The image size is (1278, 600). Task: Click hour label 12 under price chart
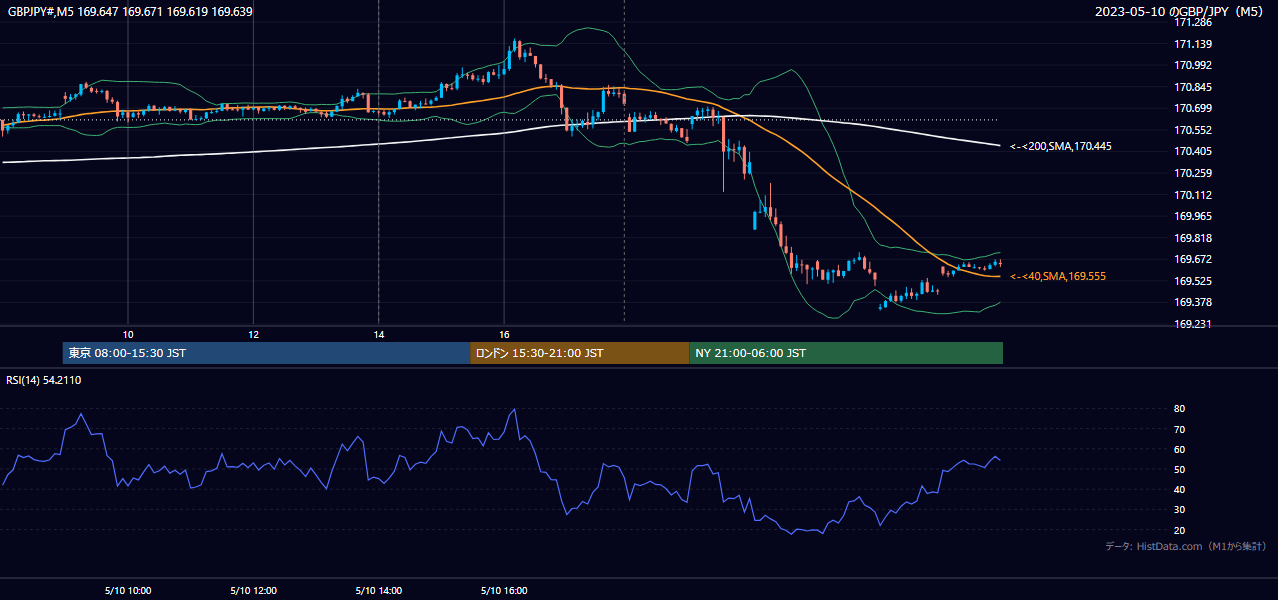pyautogui.click(x=253, y=334)
